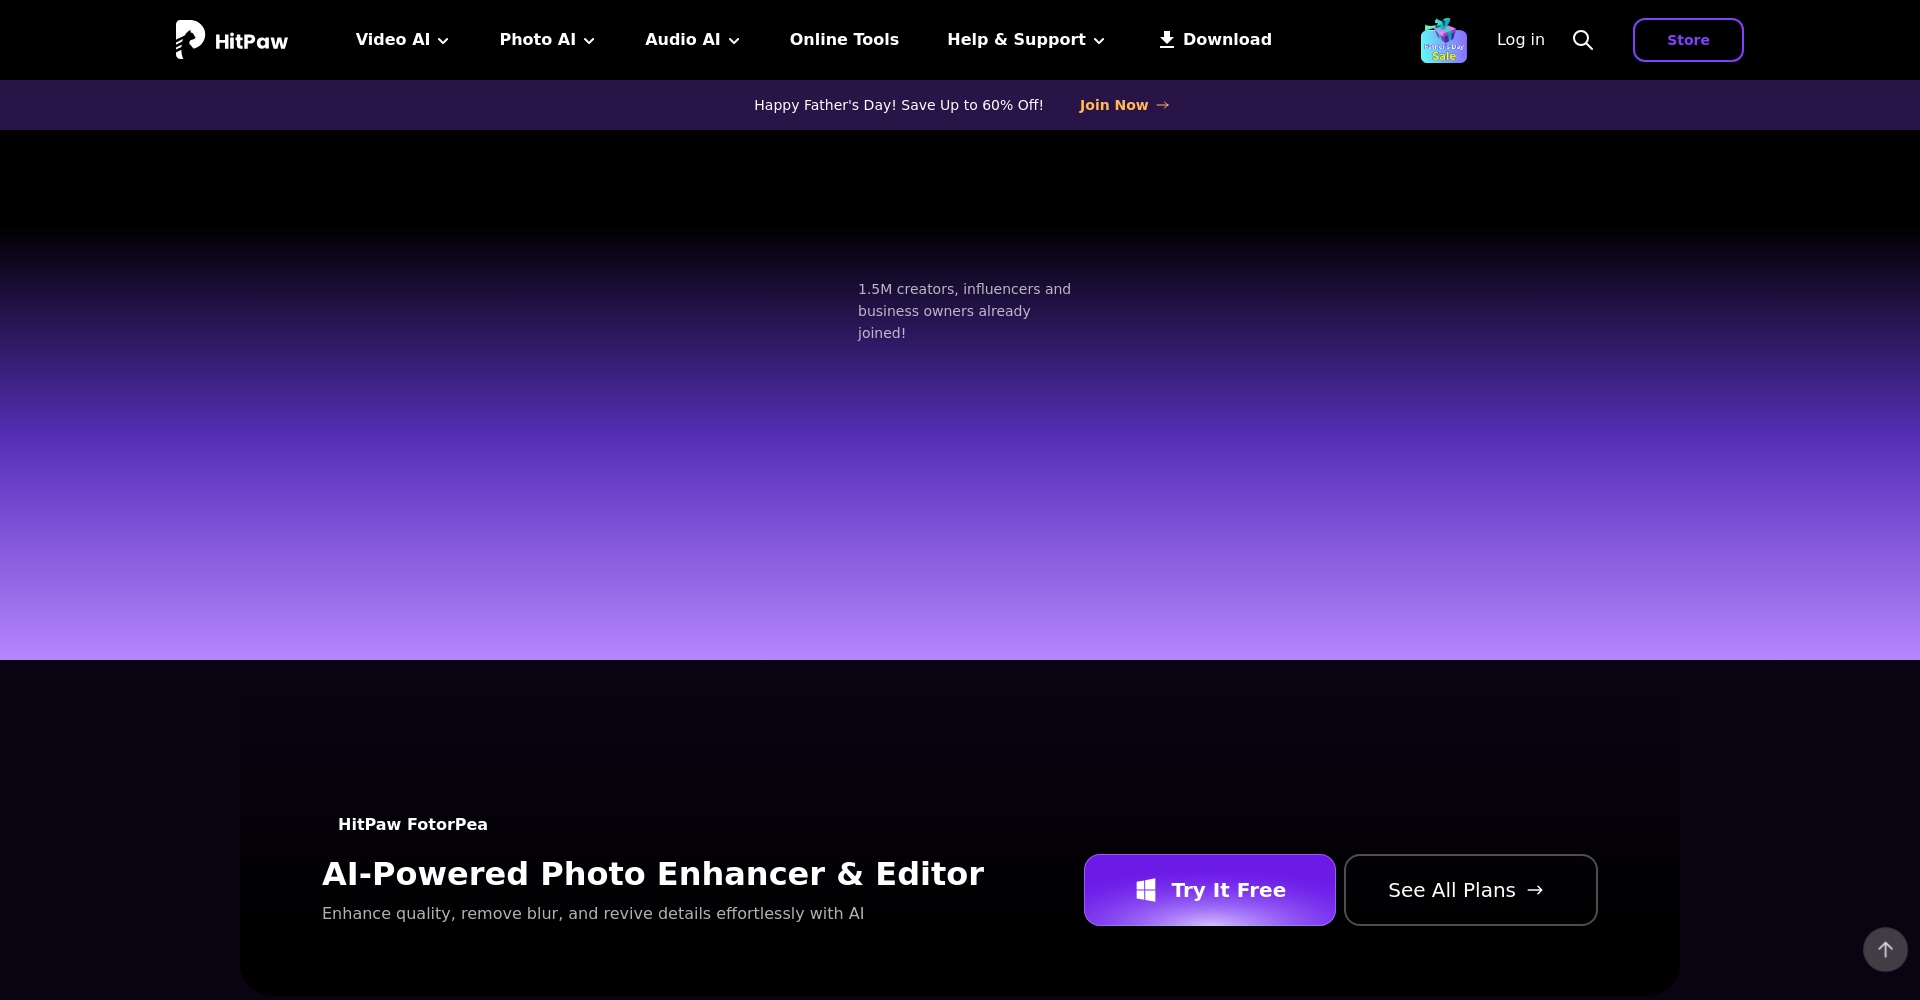
Task: Click the 1.5M creators text
Action: pos(964,311)
